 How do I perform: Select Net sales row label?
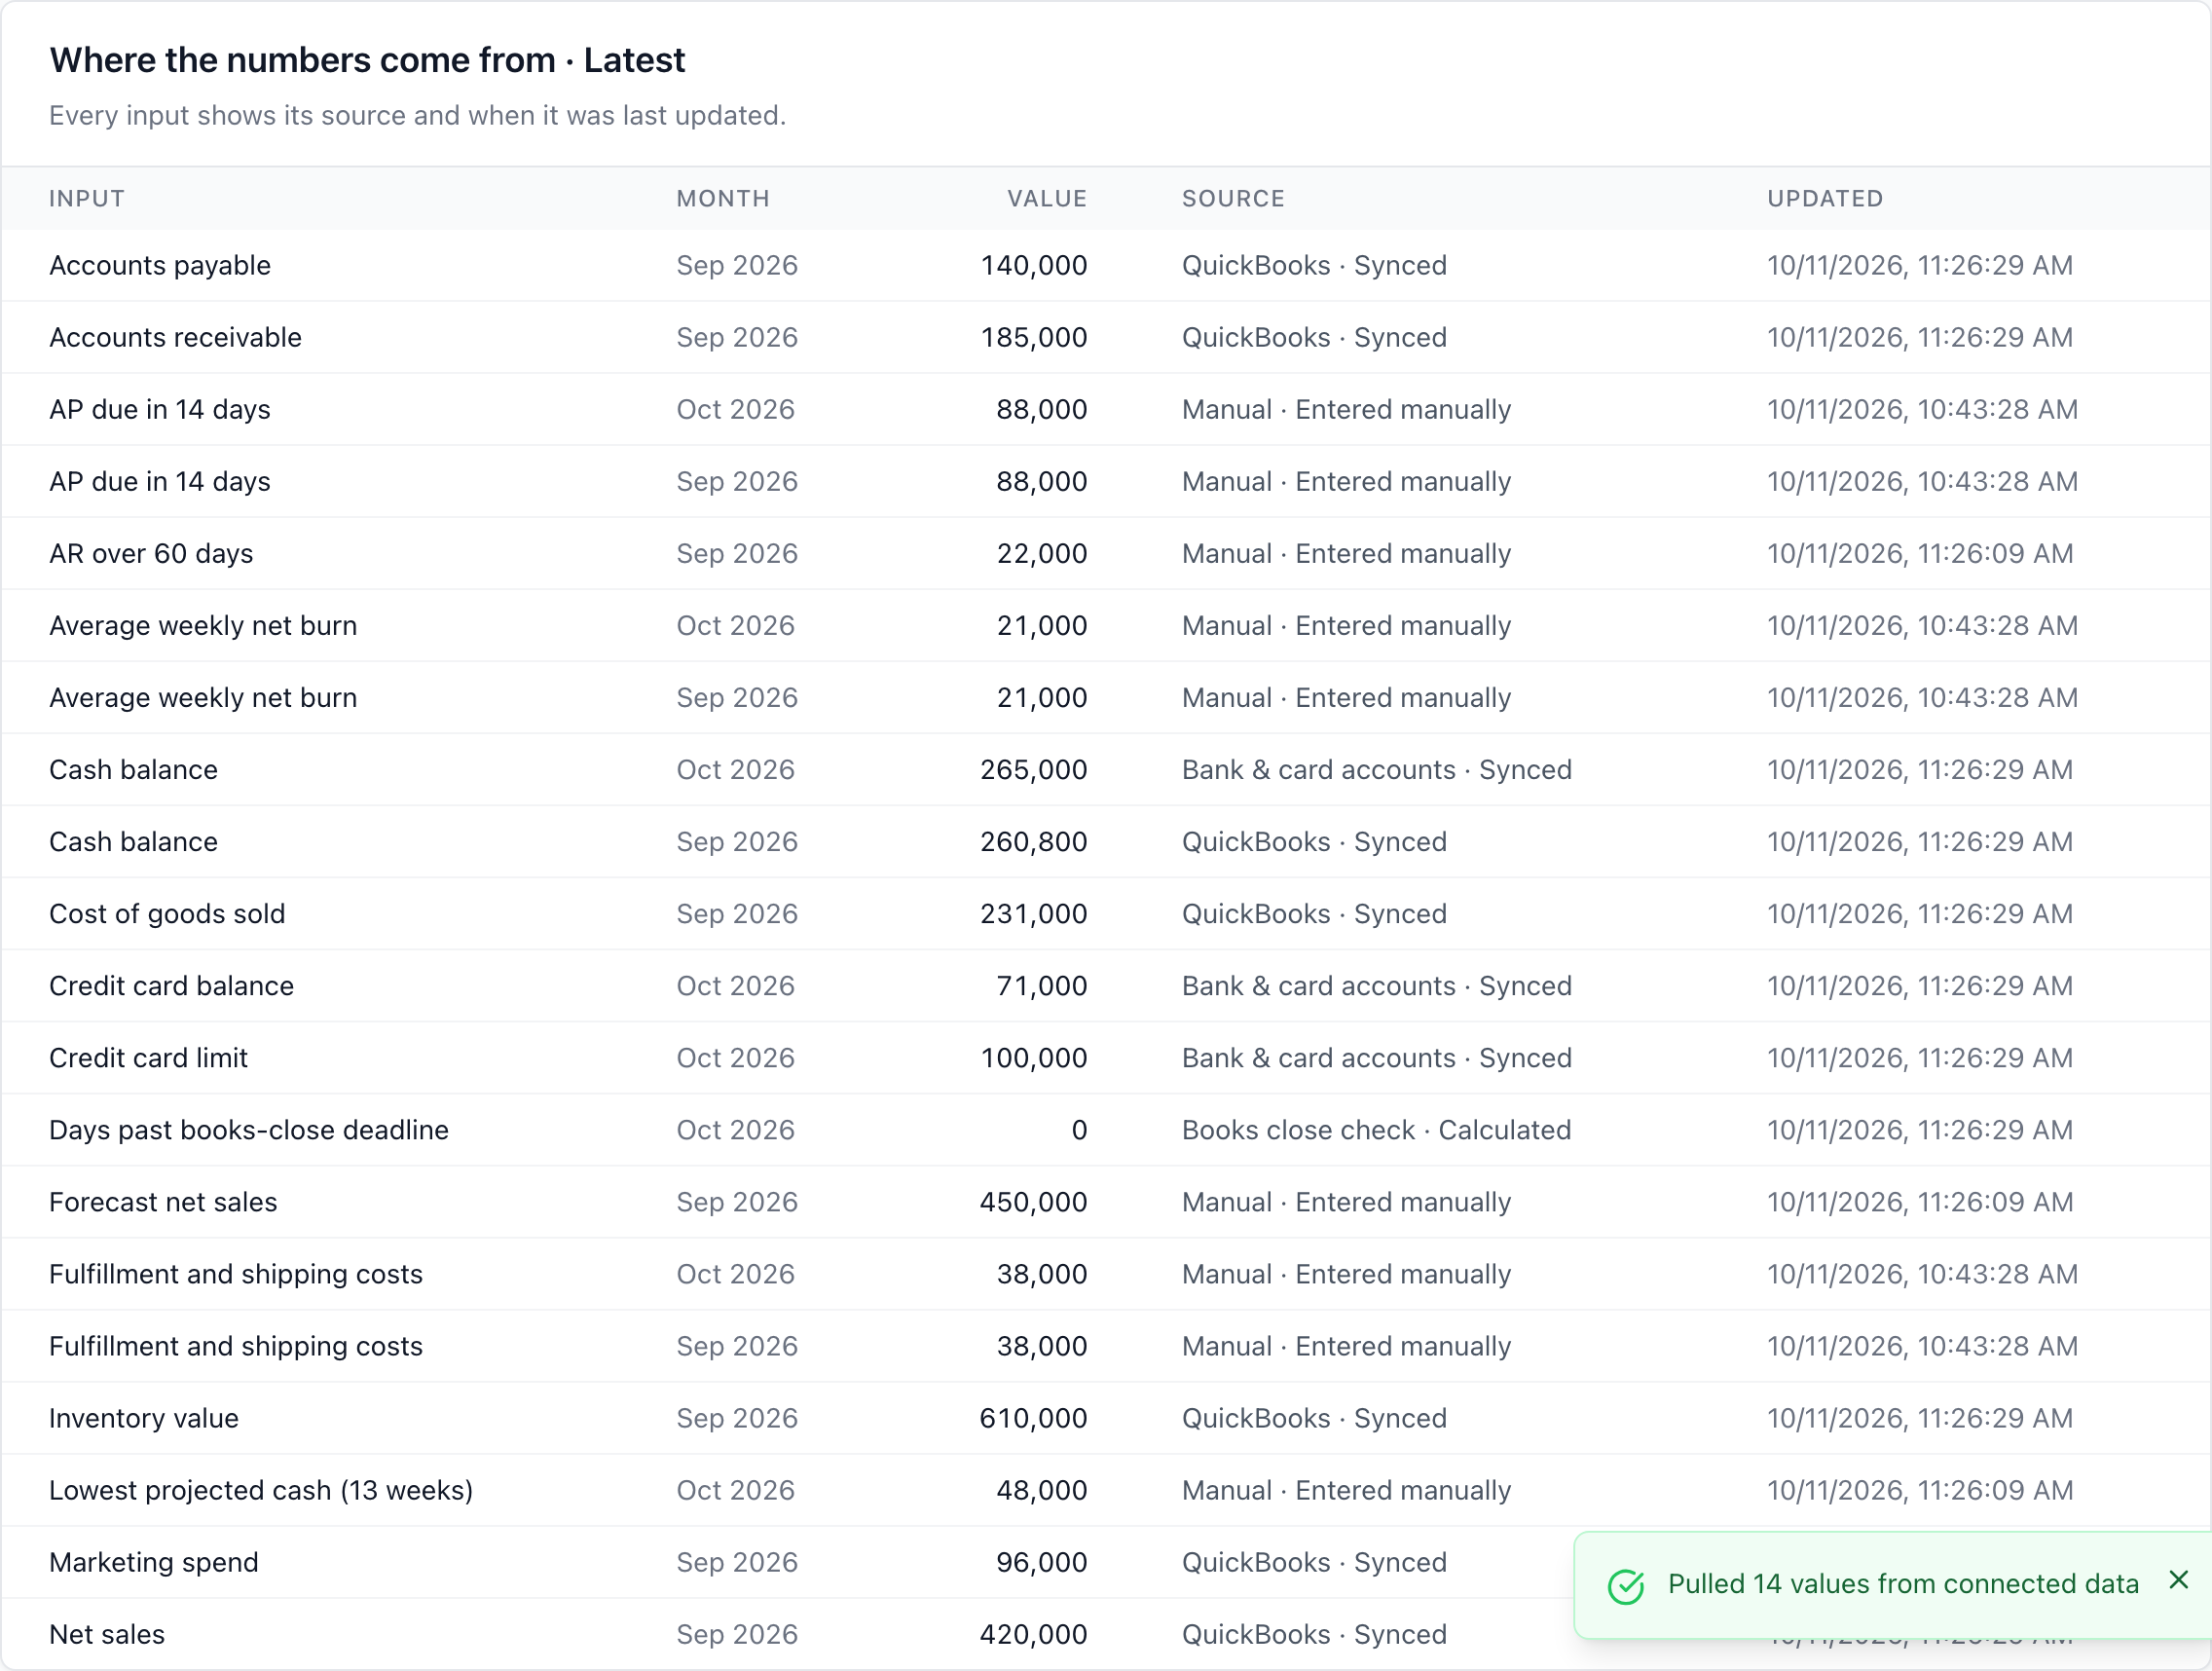coord(107,1634)
